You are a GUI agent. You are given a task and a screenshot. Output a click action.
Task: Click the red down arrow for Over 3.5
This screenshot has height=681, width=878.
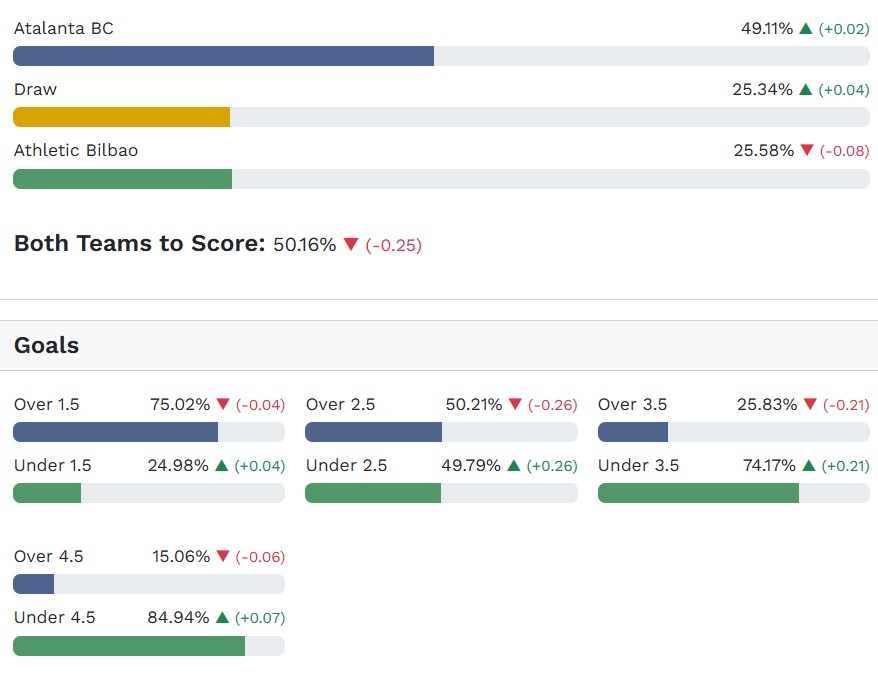810,405
